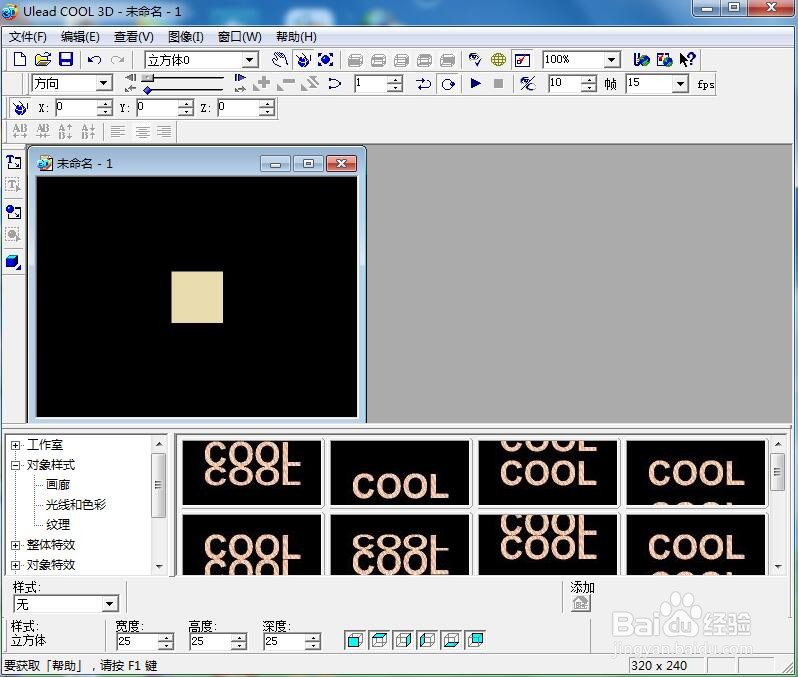
Task: Show the front face cube icon
Action: click(x=355, y=640)
